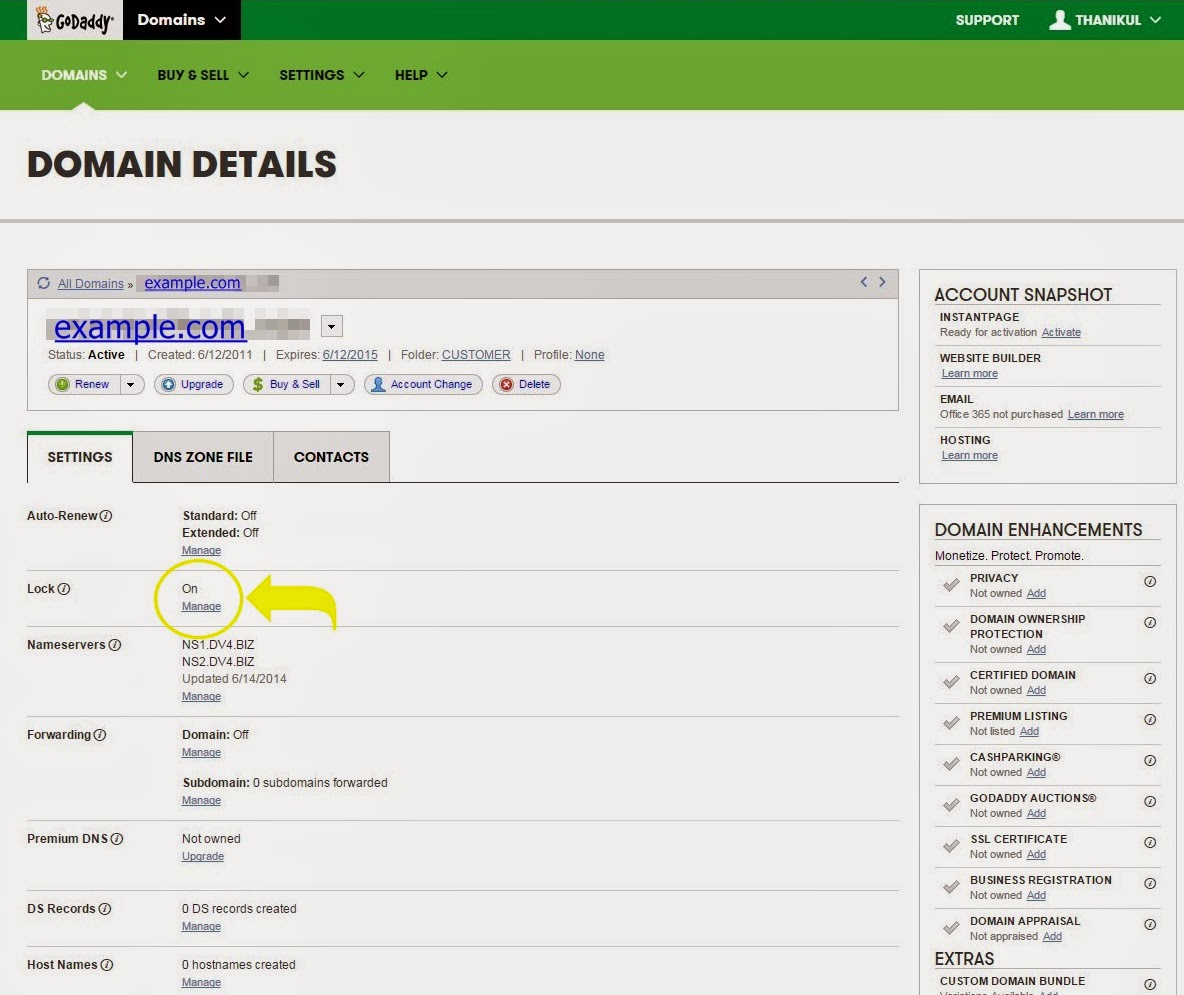Screen dimensions: 1184x995
Task: Click Manage under Subdomain forwarding
Action: pos(202,800)
